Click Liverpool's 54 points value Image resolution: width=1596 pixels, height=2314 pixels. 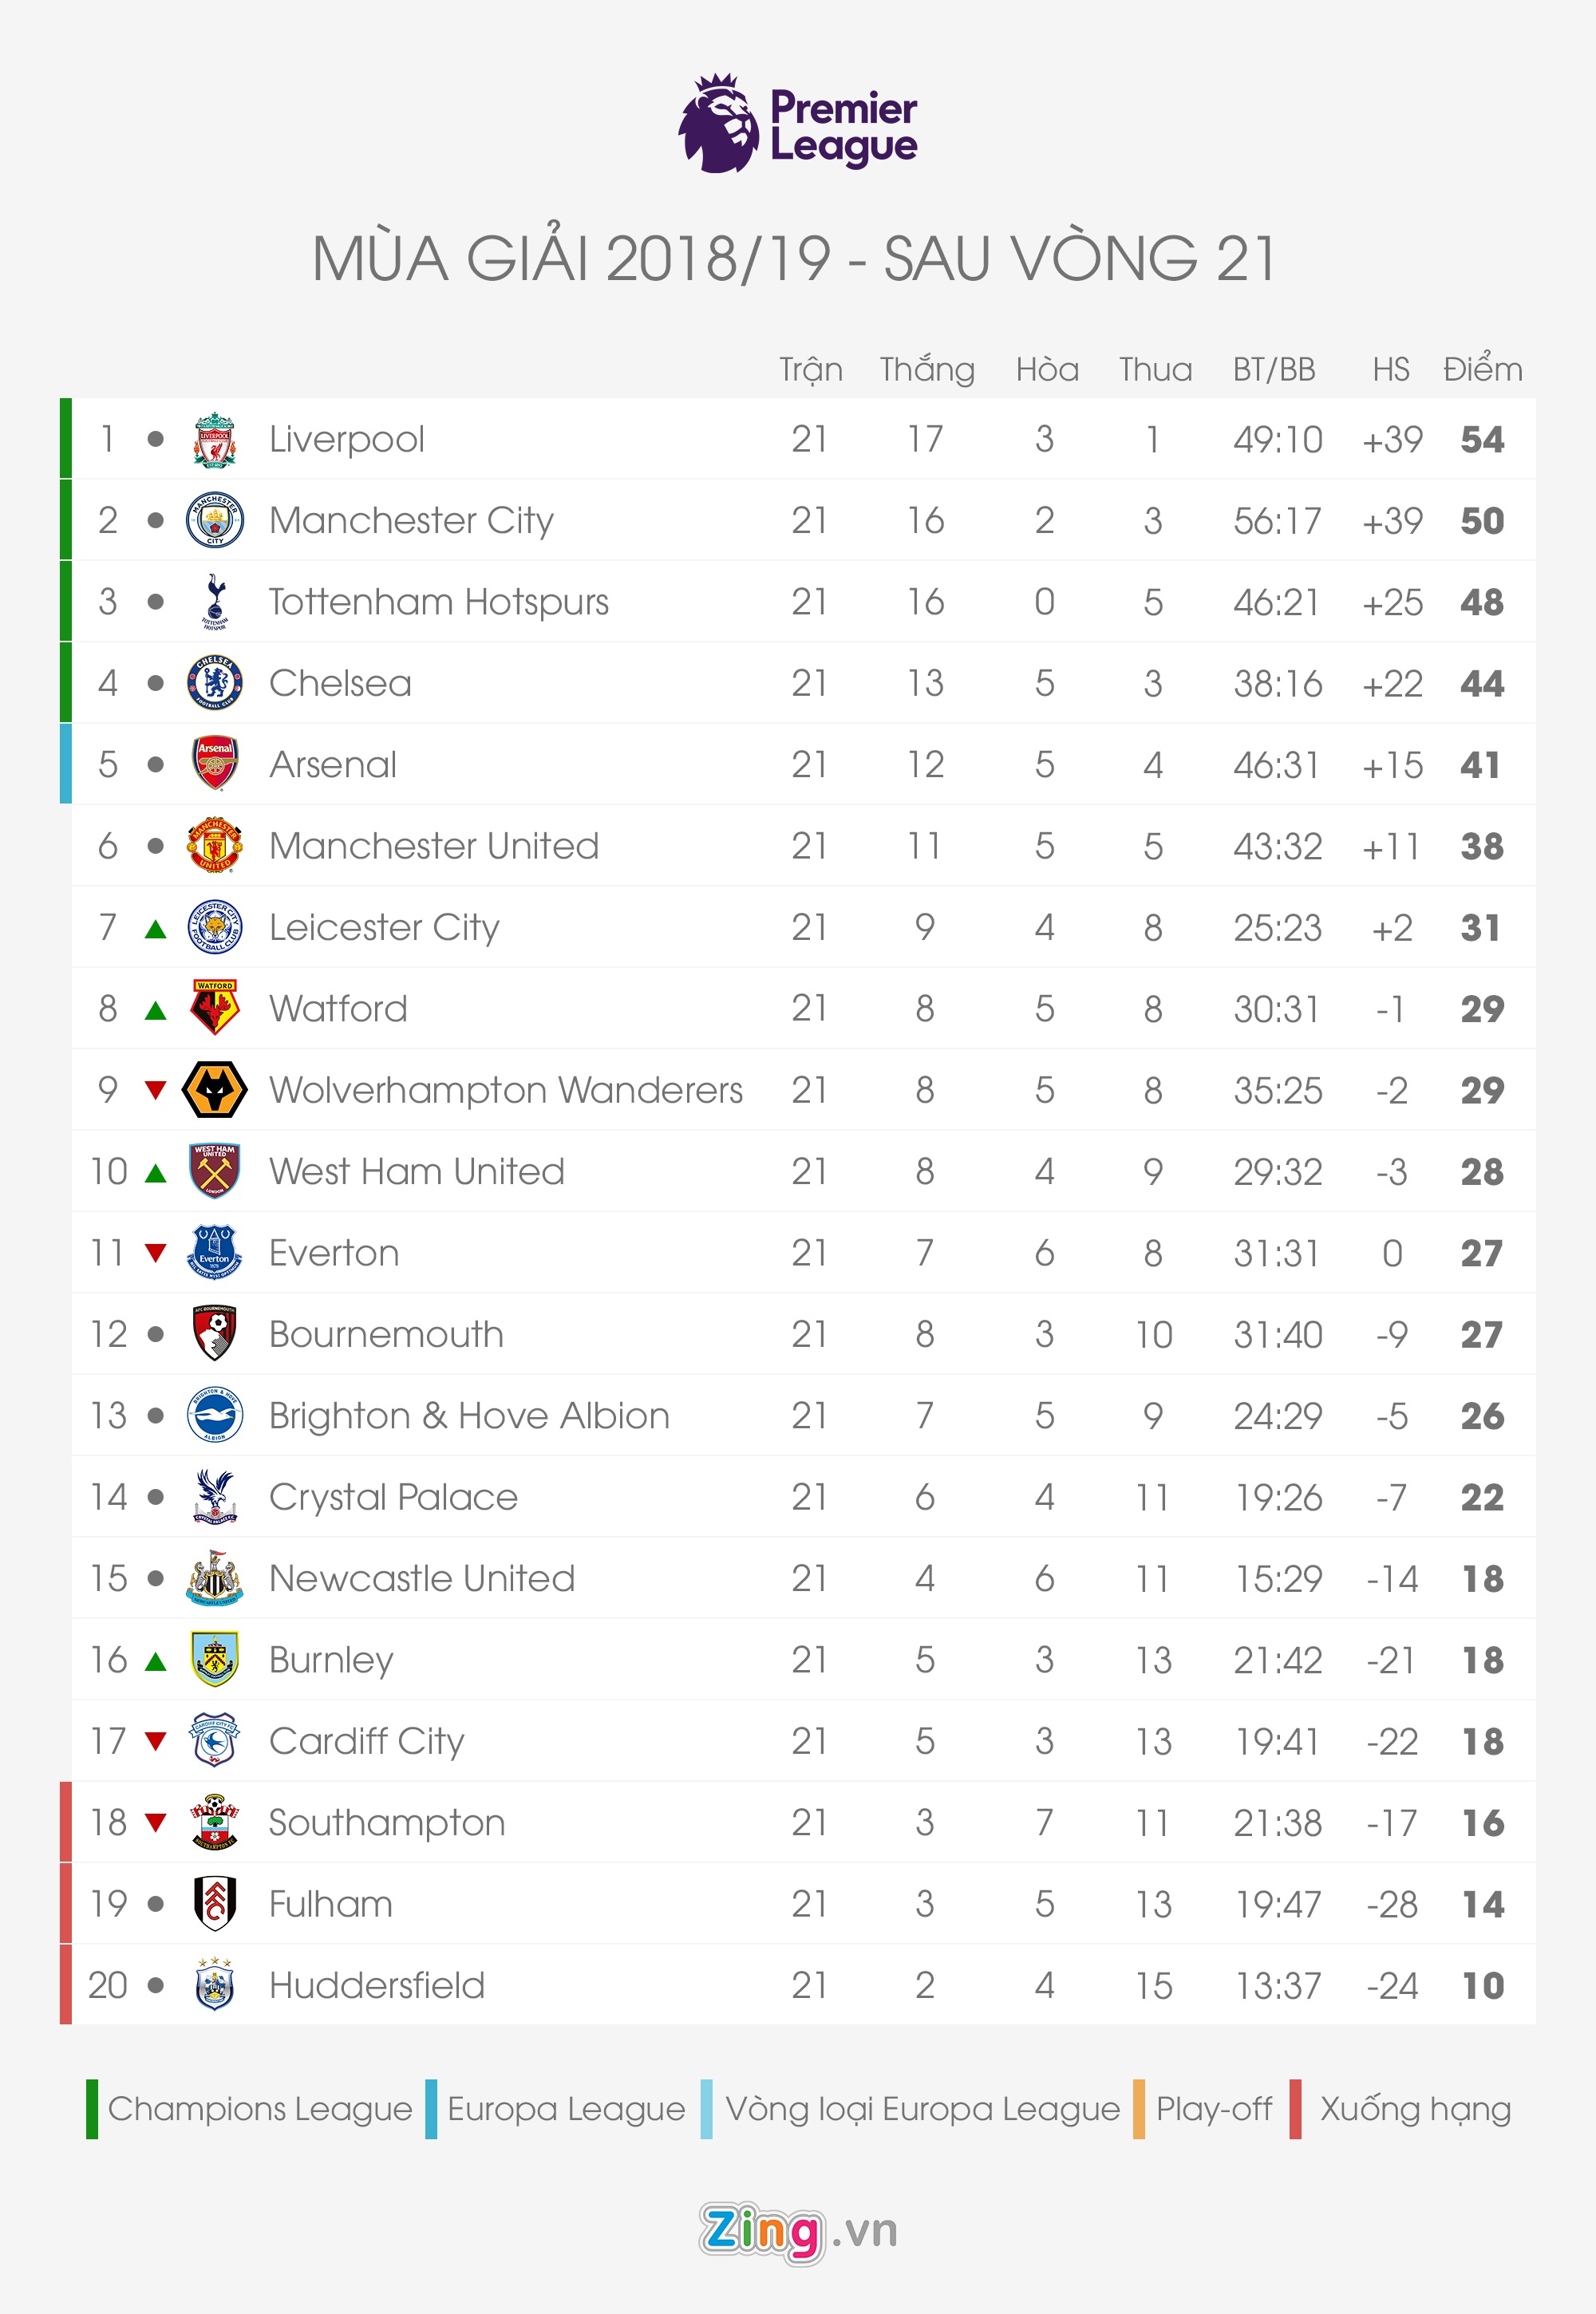[x=1482, y=440]
